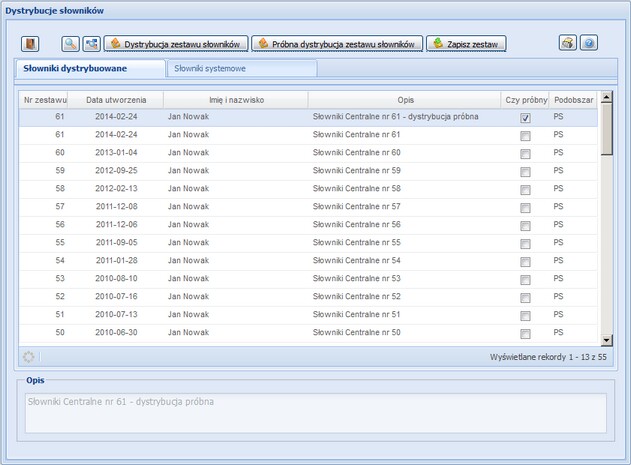The width and height of the screenshot is (631, 465).
Task: Open help via question mark icon
Action: click(589, 44)
